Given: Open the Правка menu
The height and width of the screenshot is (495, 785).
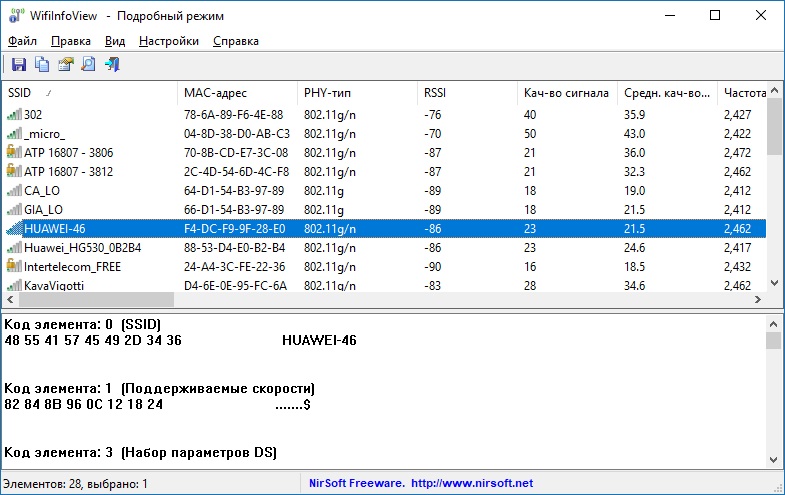Looking at the screenshot, I should [71, 41].
